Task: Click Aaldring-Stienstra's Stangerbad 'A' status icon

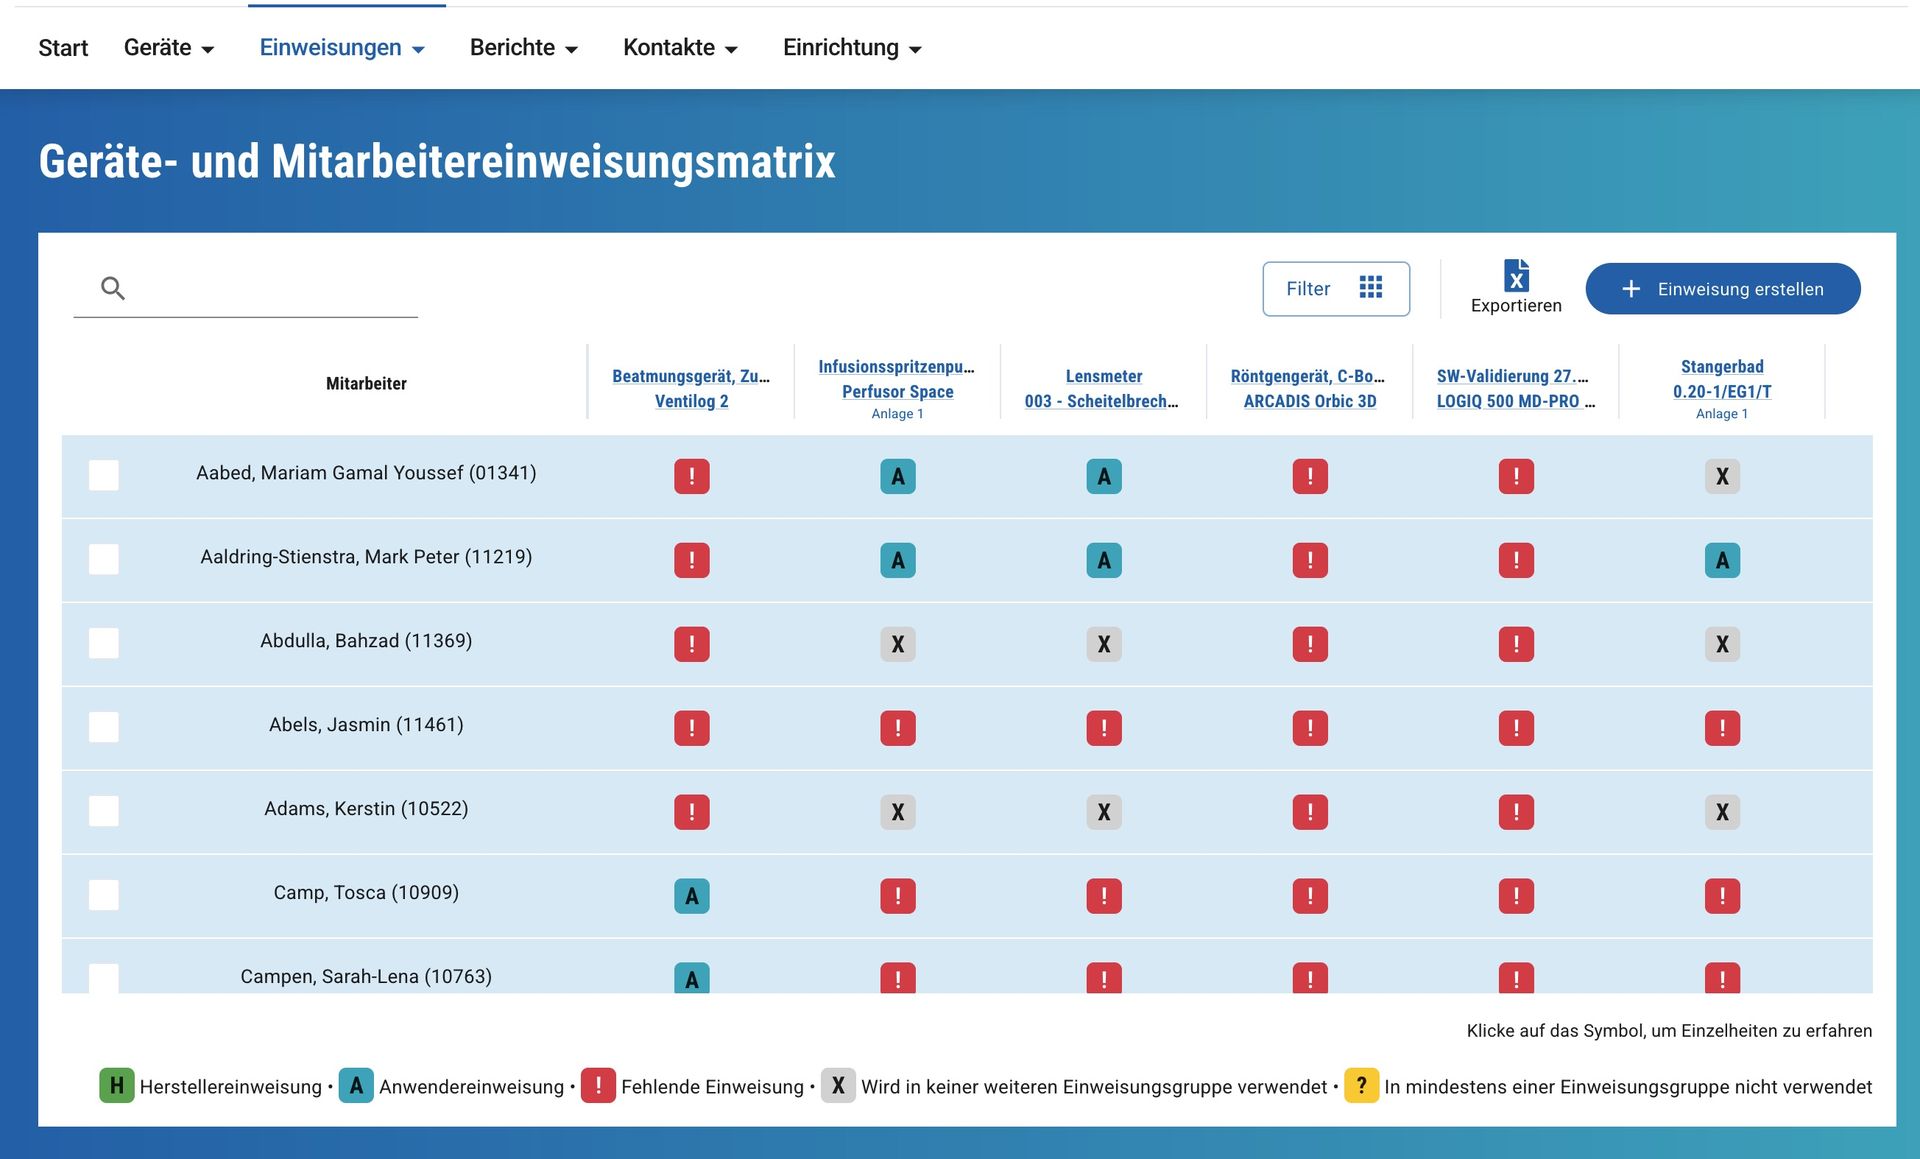Action: click(1722, 560)
